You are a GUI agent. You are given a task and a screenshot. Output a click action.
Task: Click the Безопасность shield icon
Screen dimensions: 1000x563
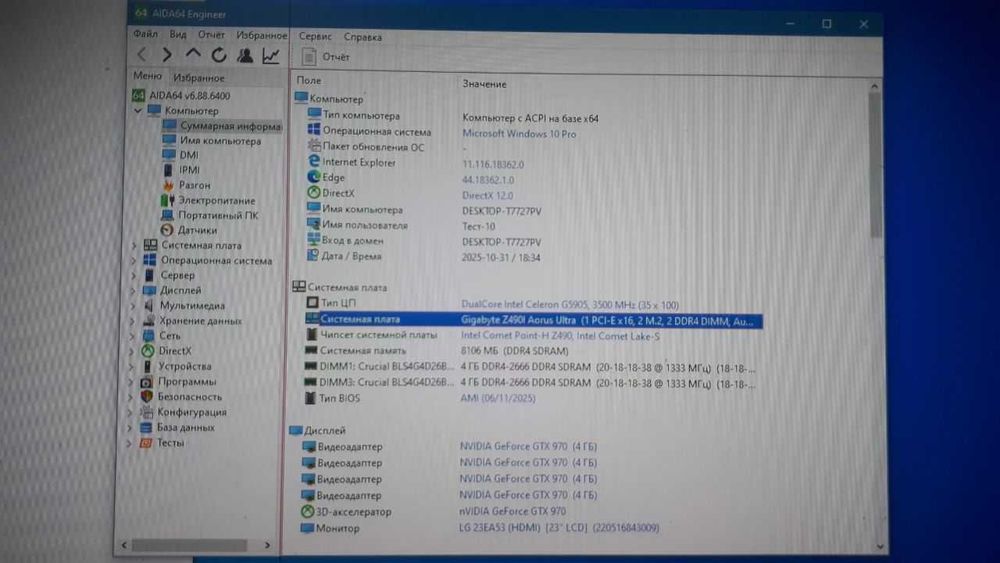(147, 397)
